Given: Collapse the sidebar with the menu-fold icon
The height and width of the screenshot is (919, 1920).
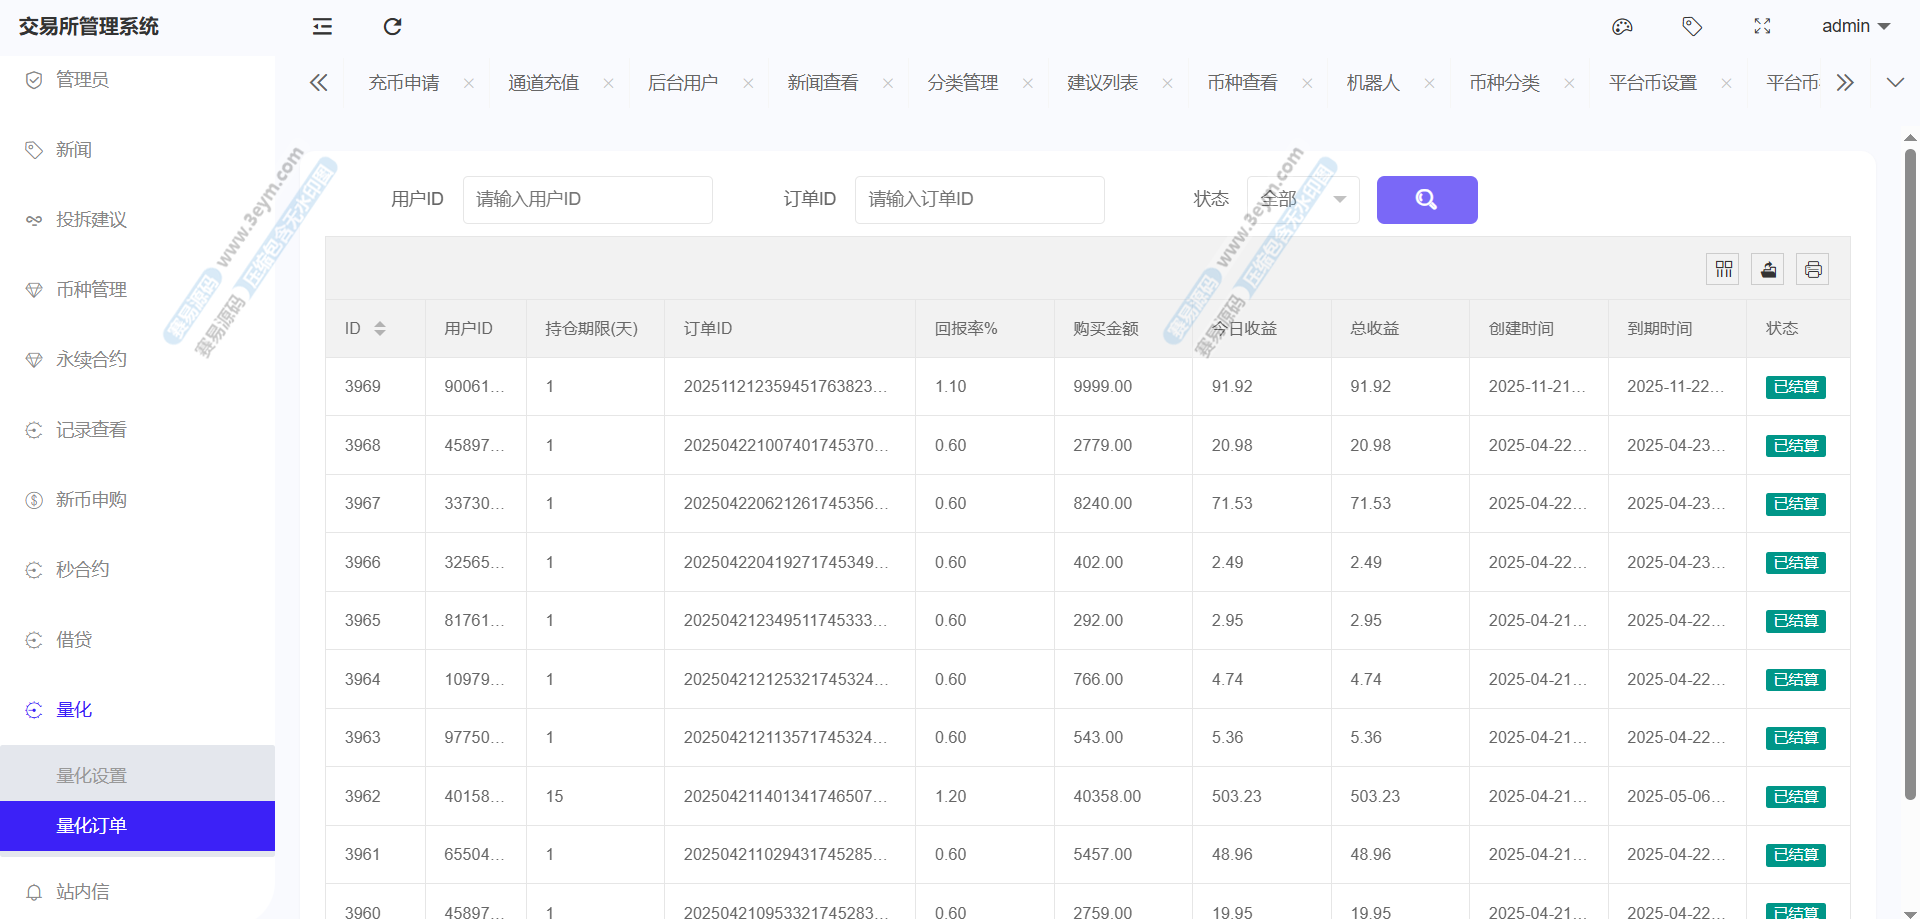Looking at the screenshot, I should pyautogui.click(x=322, y=27).
